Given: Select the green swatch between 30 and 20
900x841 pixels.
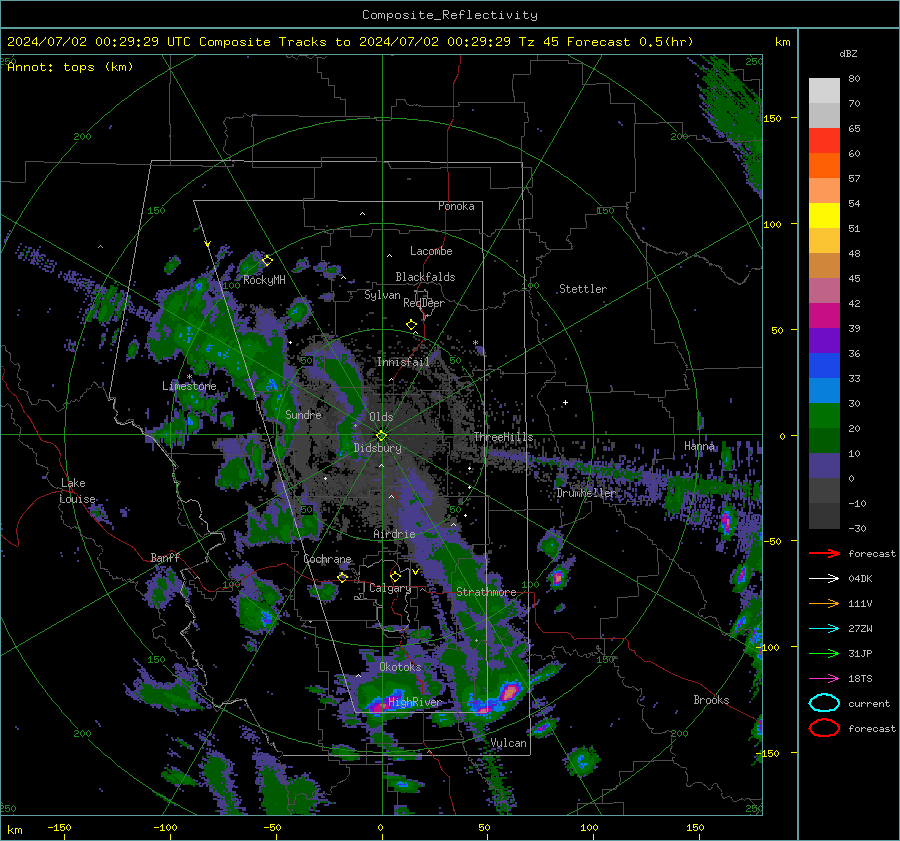Looking at the screenshot, I should coord(824,416).
